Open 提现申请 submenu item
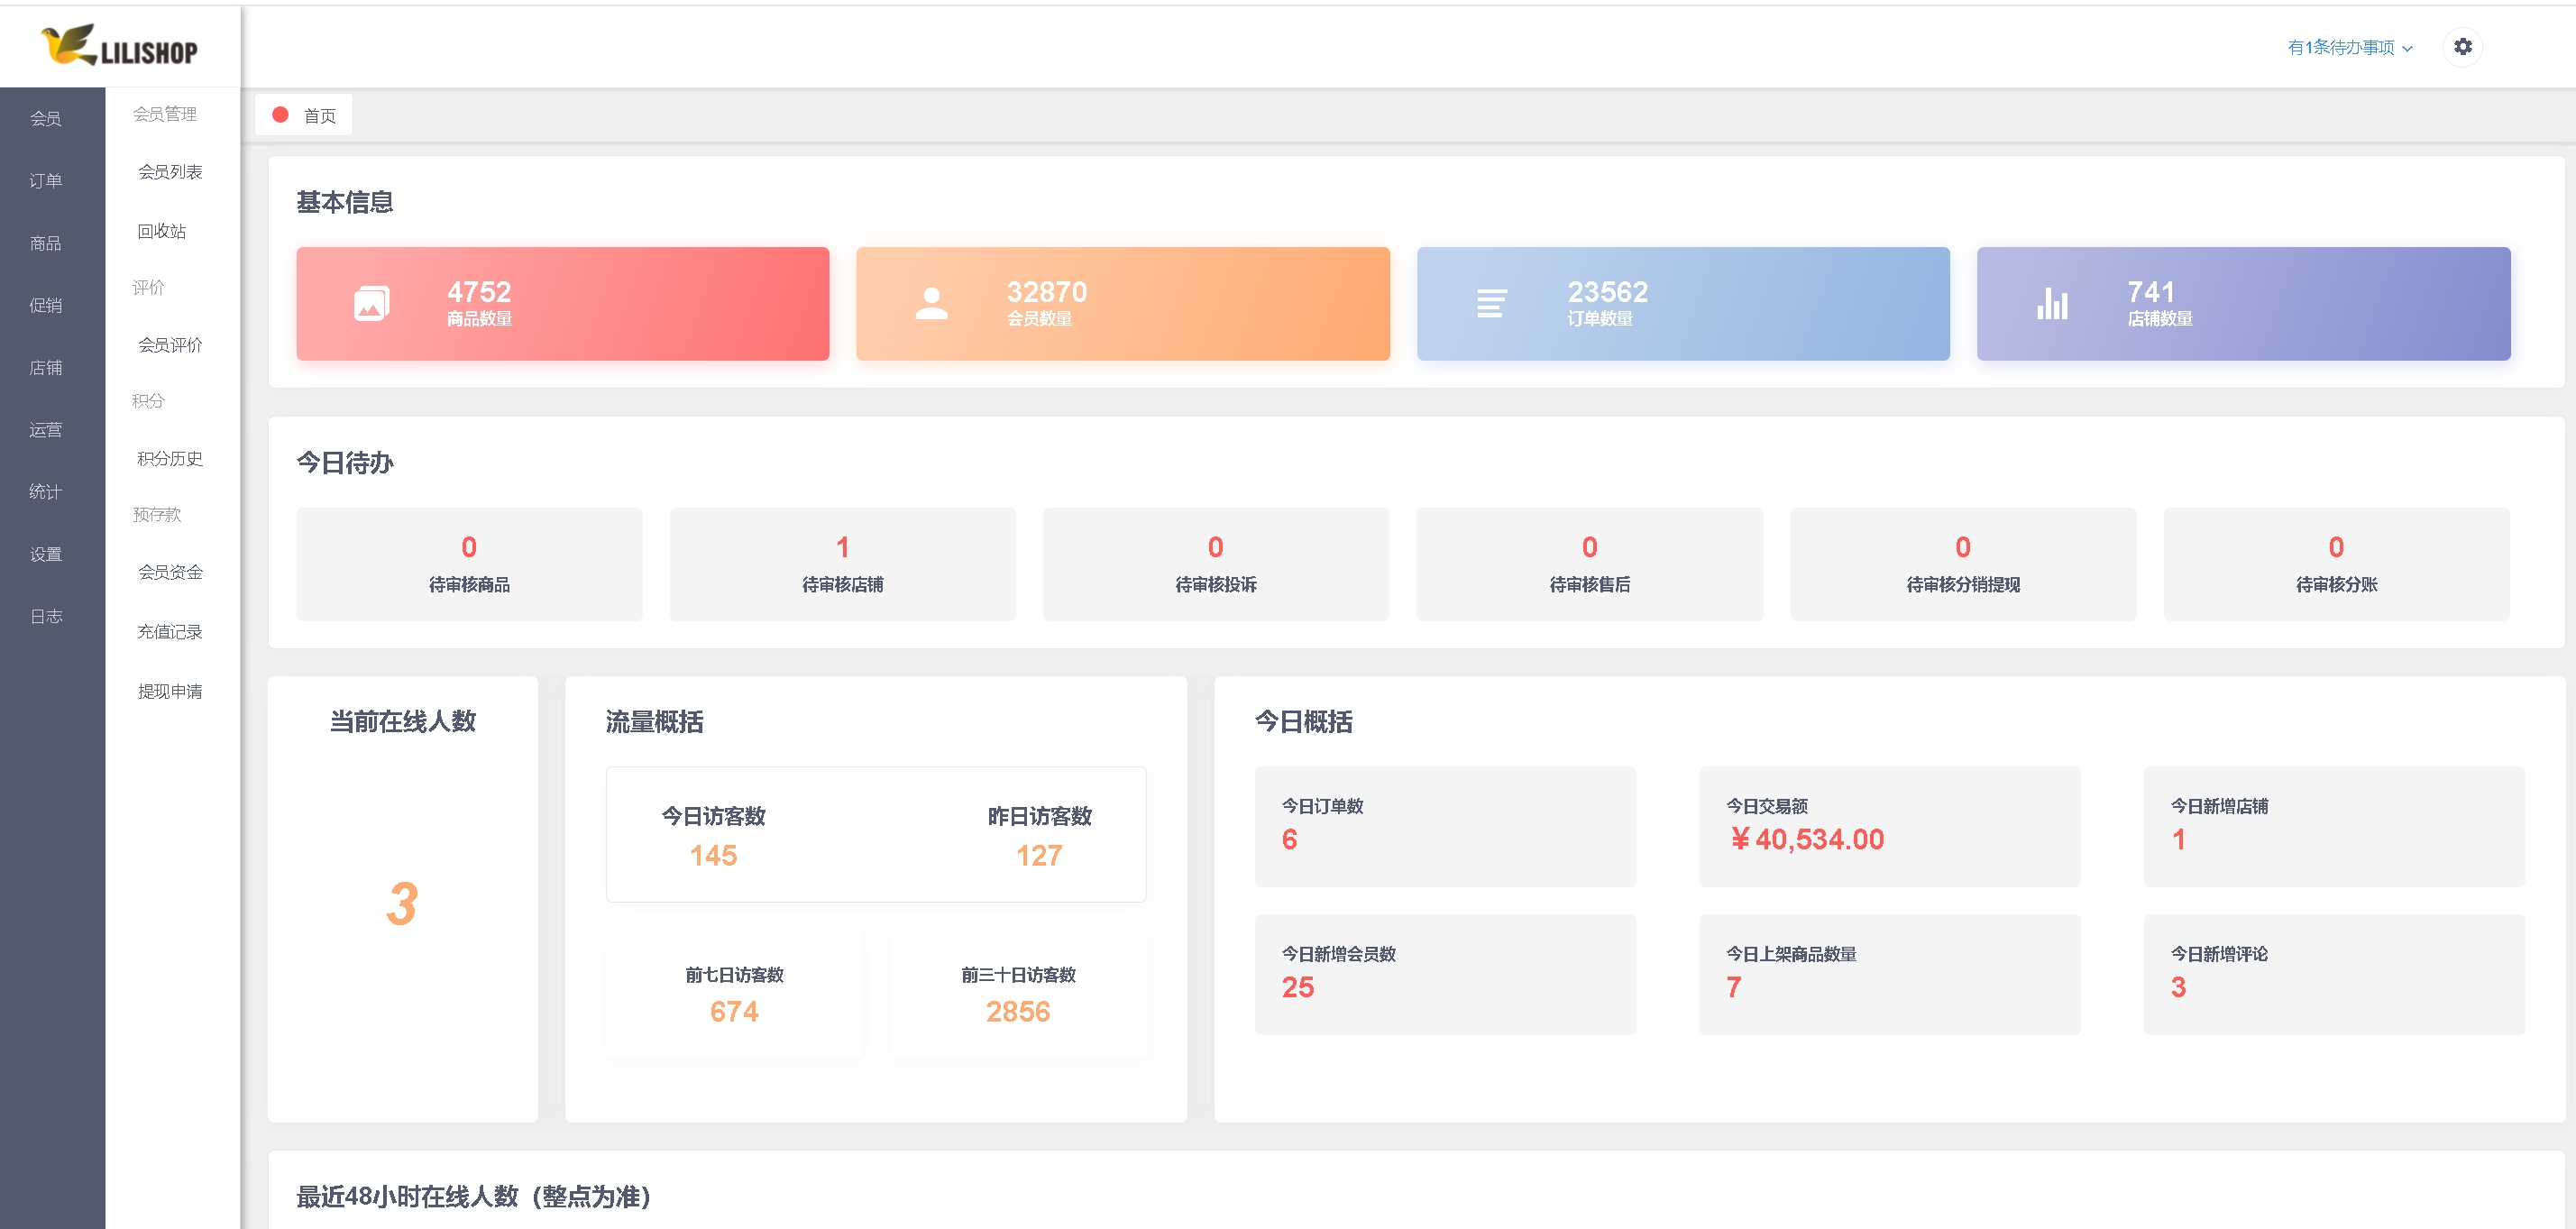This screenshot has width=2576, height=1229. click(x=170, y=692)
